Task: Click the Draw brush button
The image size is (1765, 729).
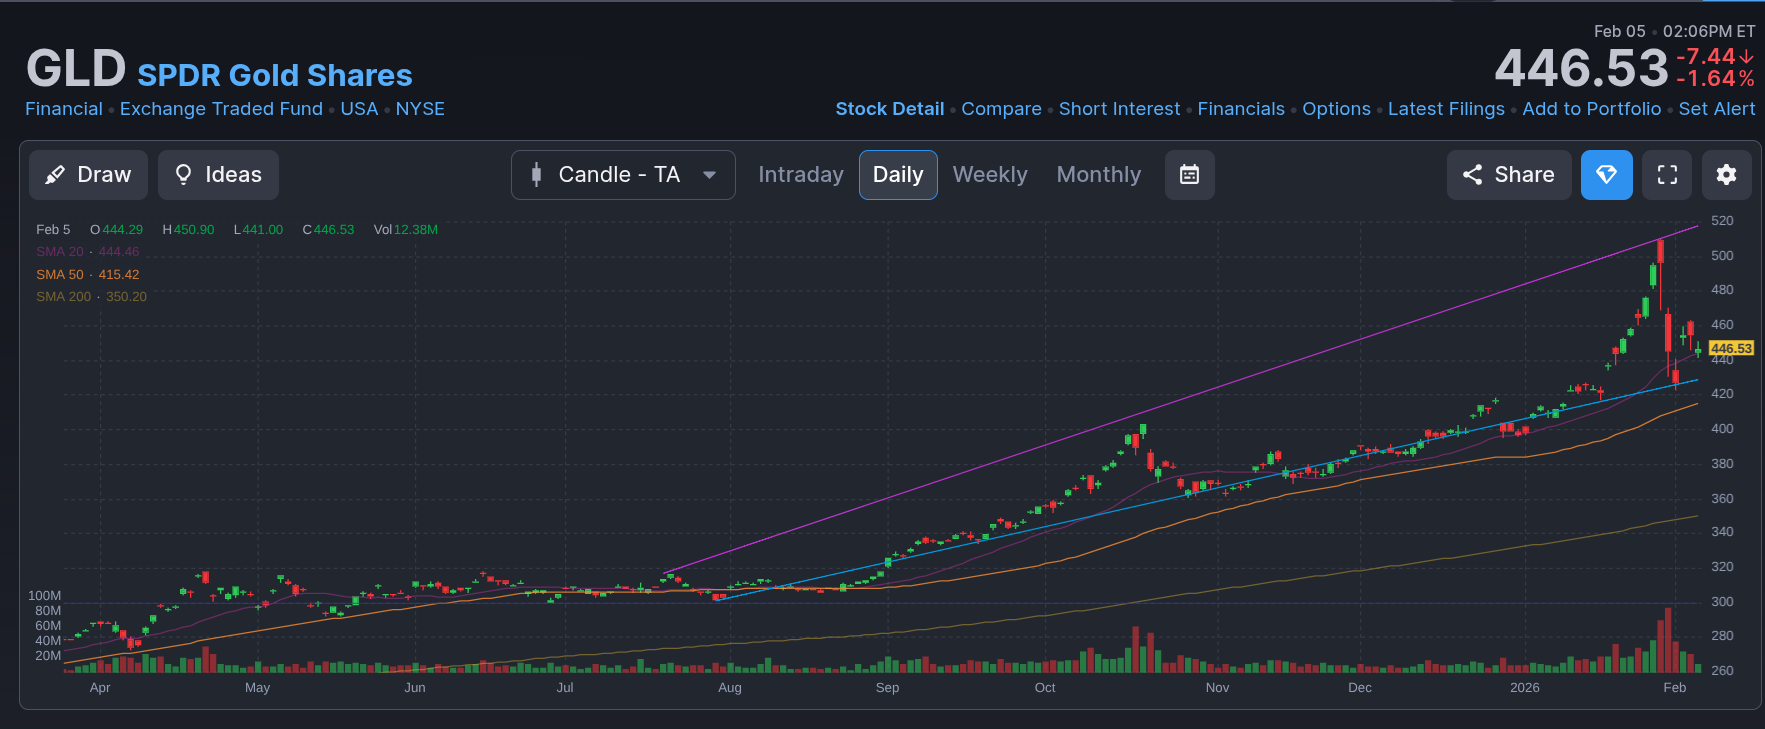Action: 88,175
